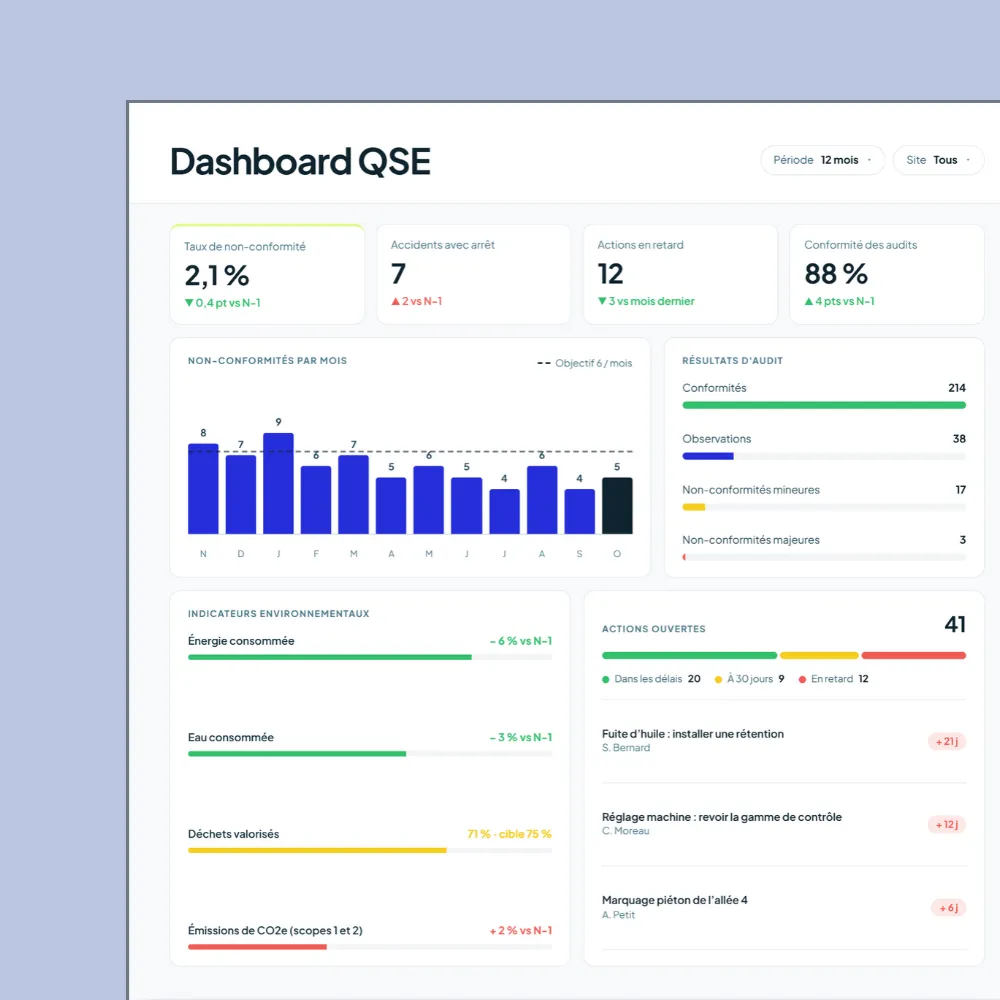Click the Dashboard QSE title
The image size is (1000, 1000).
(300, 161)
